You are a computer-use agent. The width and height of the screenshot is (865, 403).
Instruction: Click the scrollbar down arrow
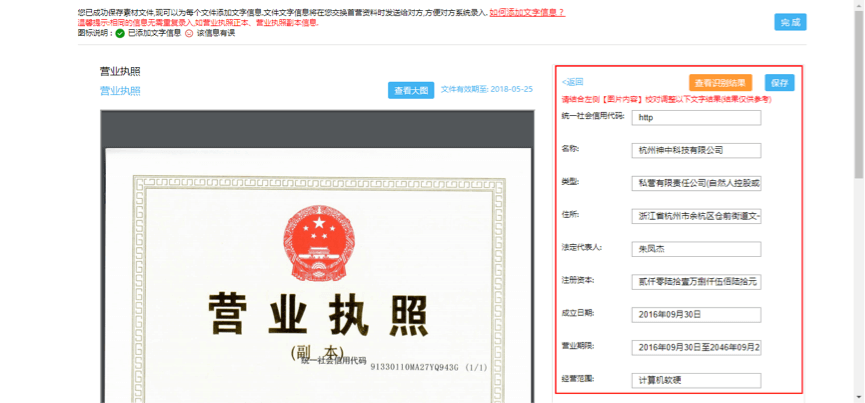(859, 398)
